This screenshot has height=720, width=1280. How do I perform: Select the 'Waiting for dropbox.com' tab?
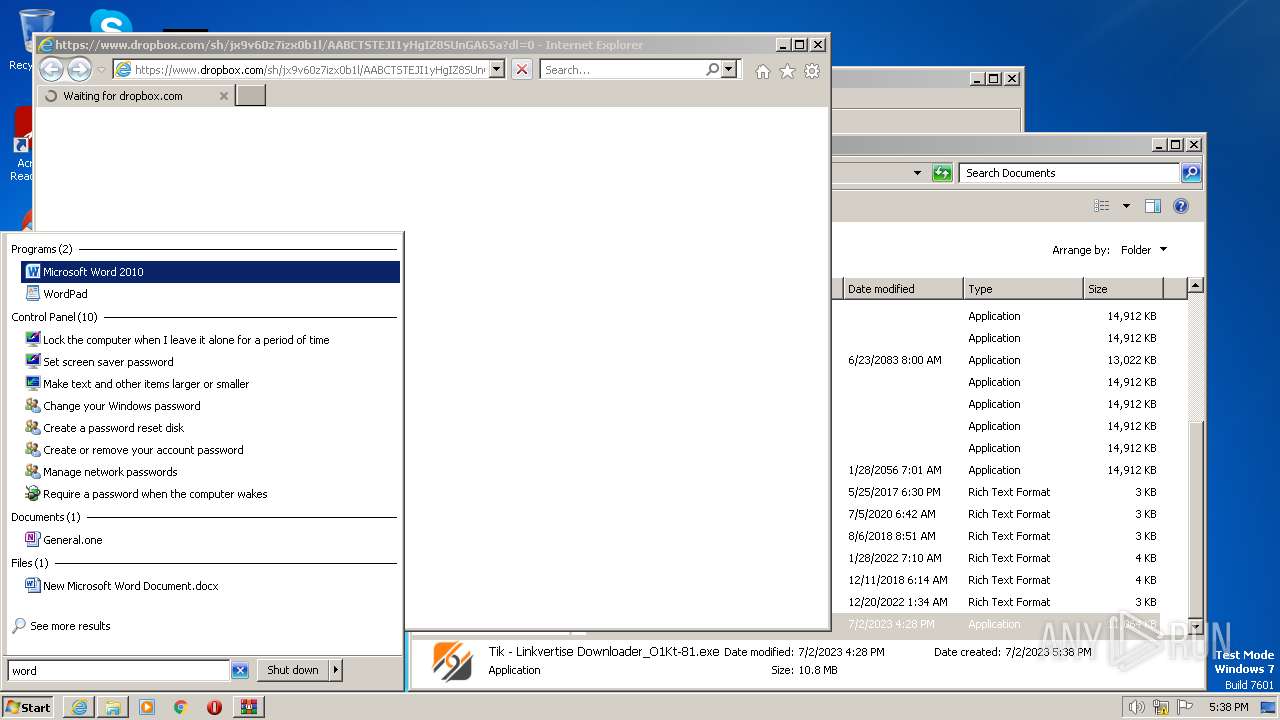pos(135,96)
